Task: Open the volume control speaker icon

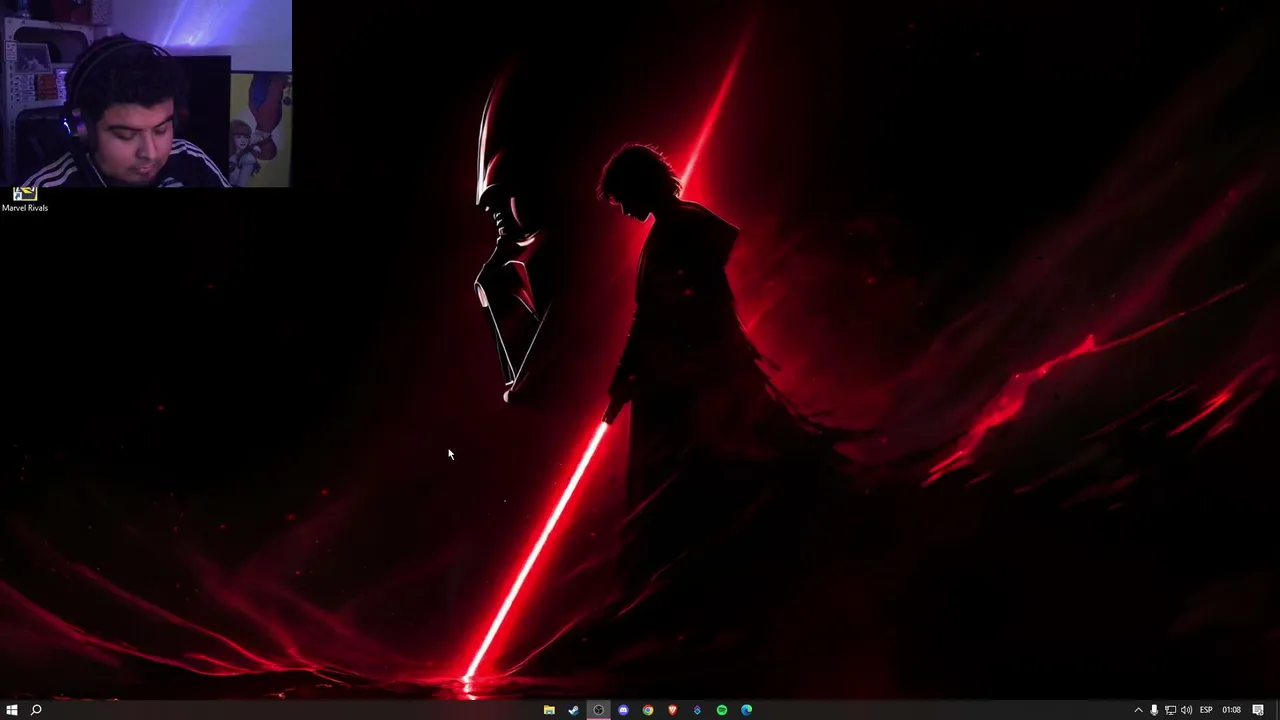Action: [1186, 710]
